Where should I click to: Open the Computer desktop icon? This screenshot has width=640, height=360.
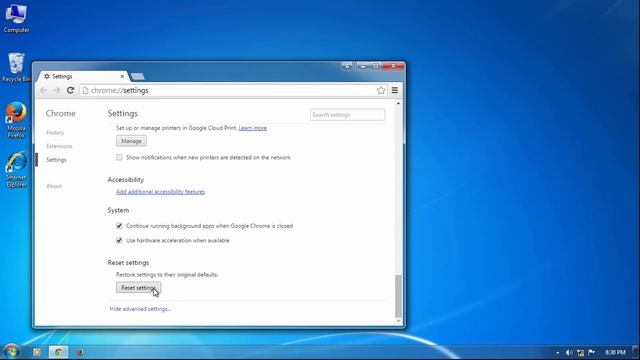pos(16,18)
